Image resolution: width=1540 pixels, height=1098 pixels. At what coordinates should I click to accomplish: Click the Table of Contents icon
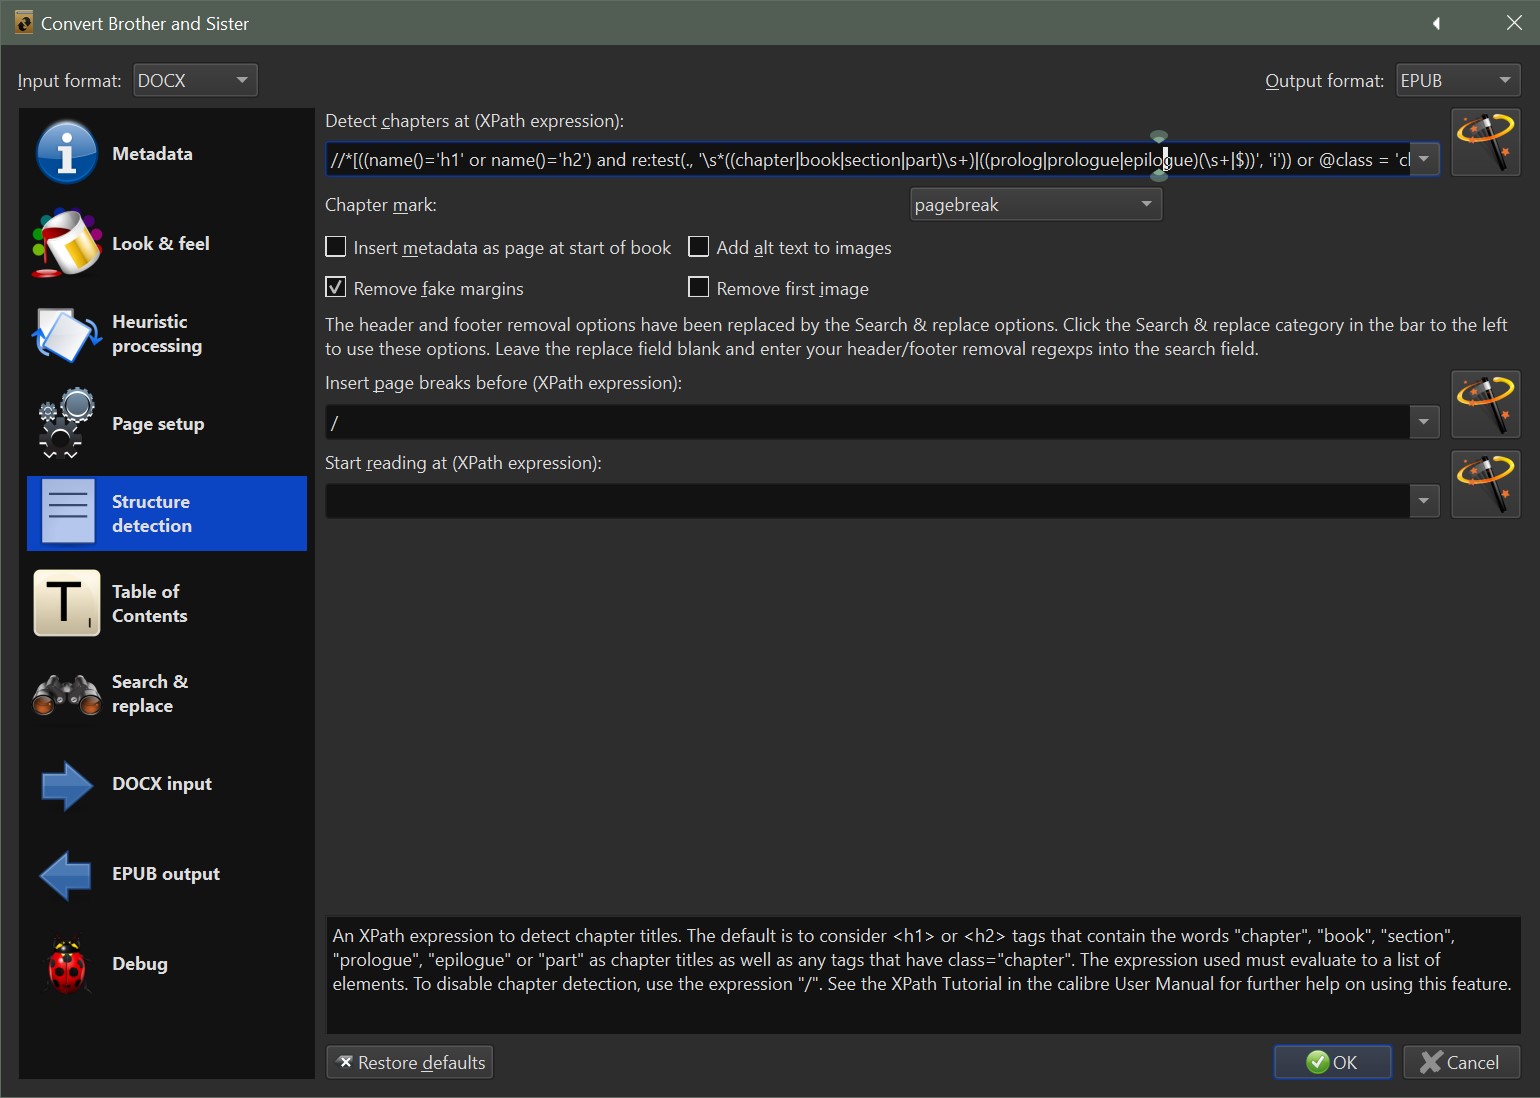point(66,603)
